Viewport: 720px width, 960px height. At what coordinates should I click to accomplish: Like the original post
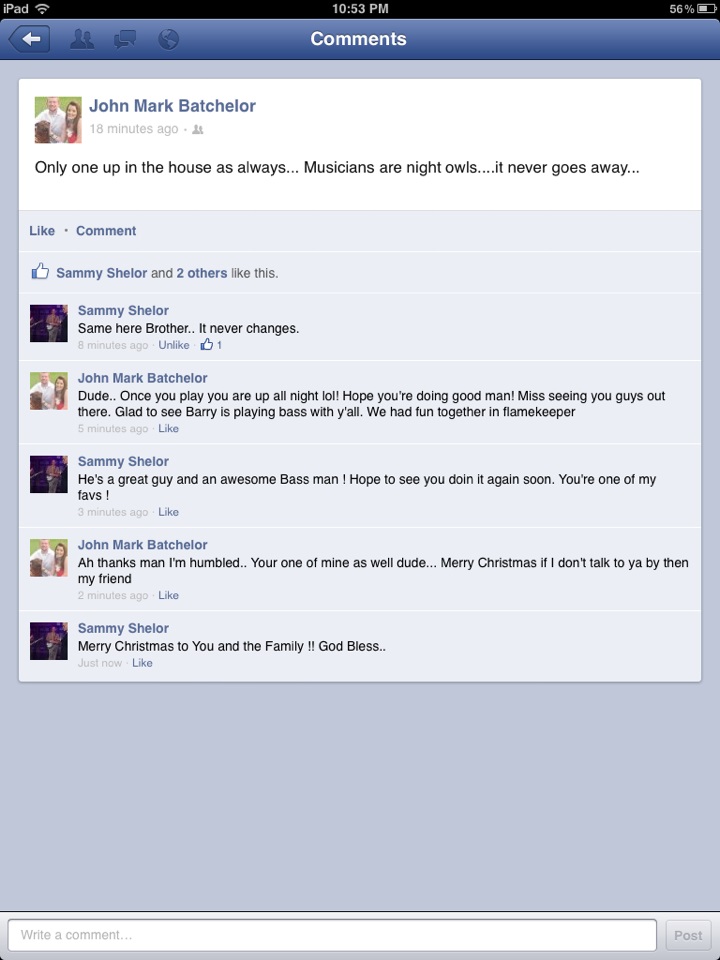[x=42, y=231]
